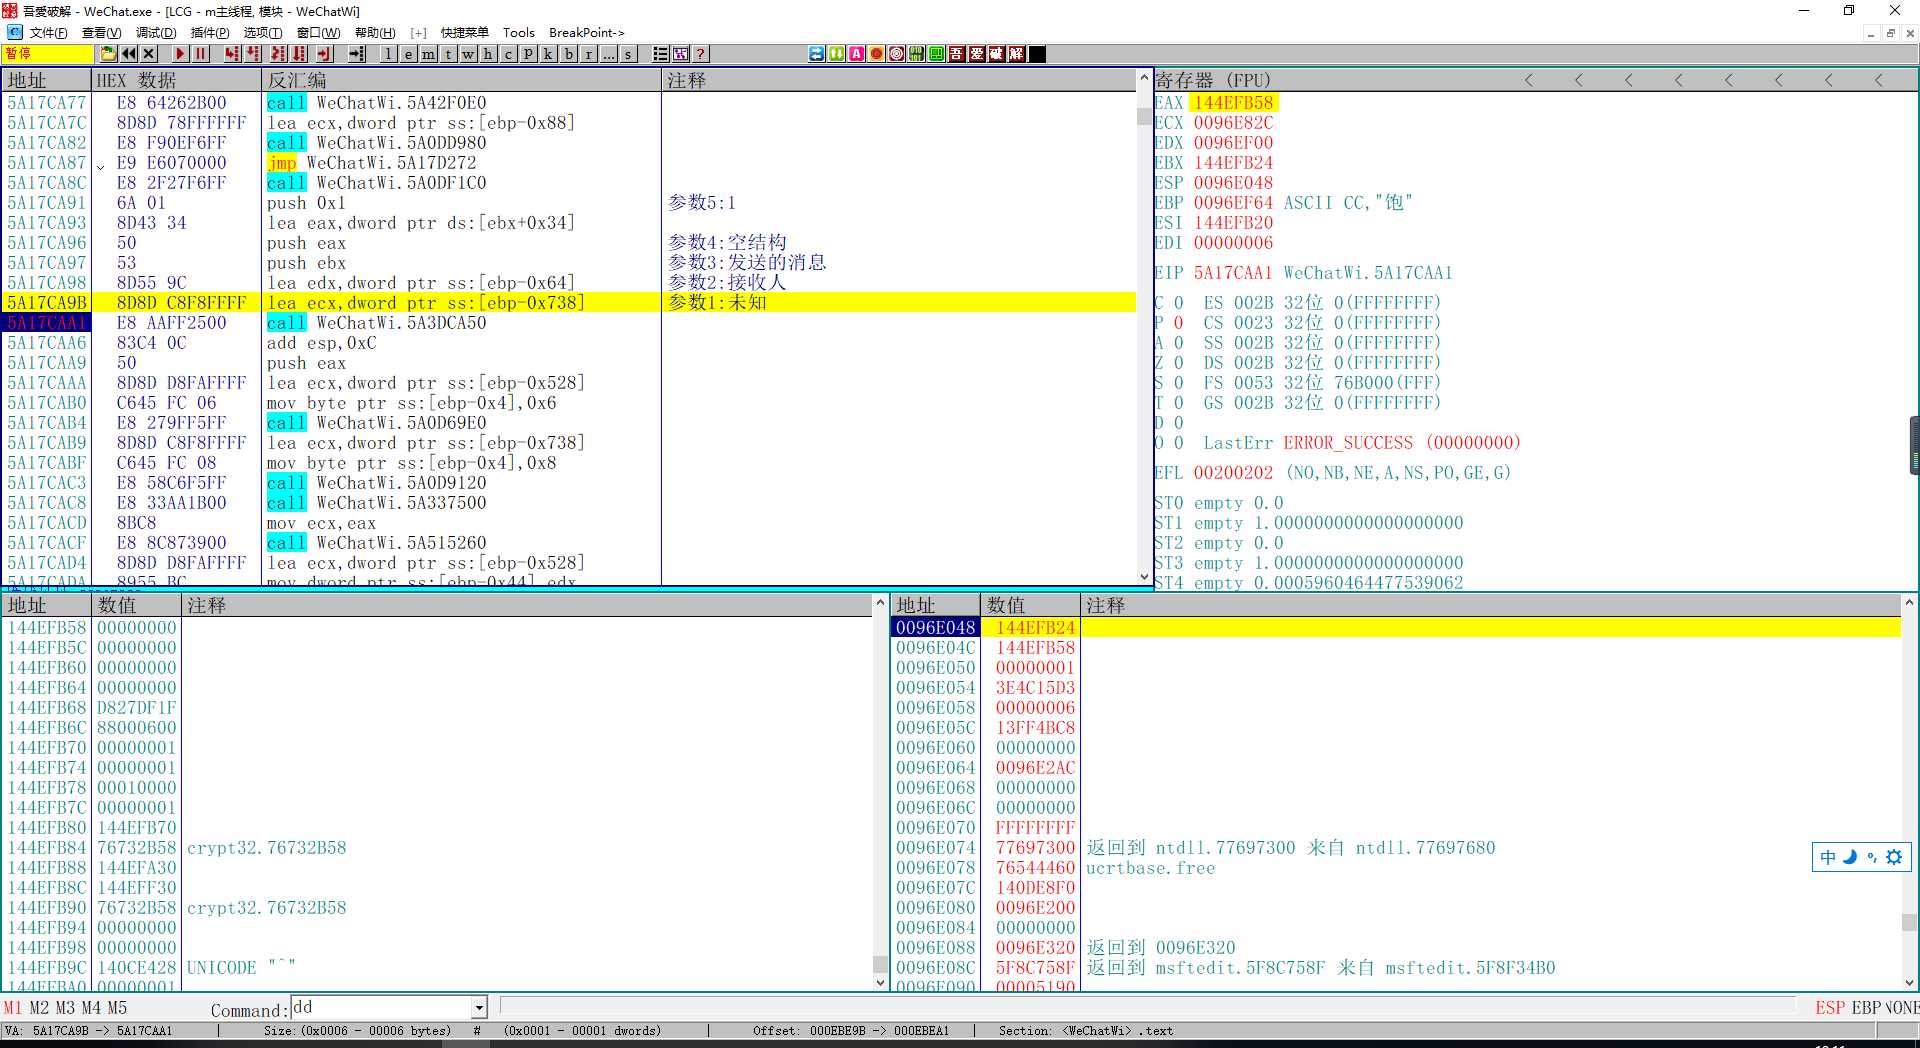Screen dimensions: 1920x1048
Task: Open Memory map with the 'm' button
Action: click(x=428, y=54)
